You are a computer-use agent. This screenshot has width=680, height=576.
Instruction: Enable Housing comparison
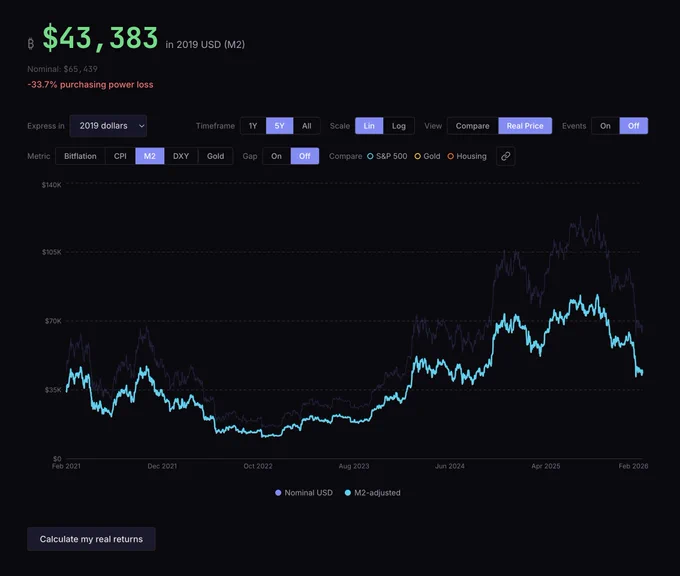pos(467,156)
